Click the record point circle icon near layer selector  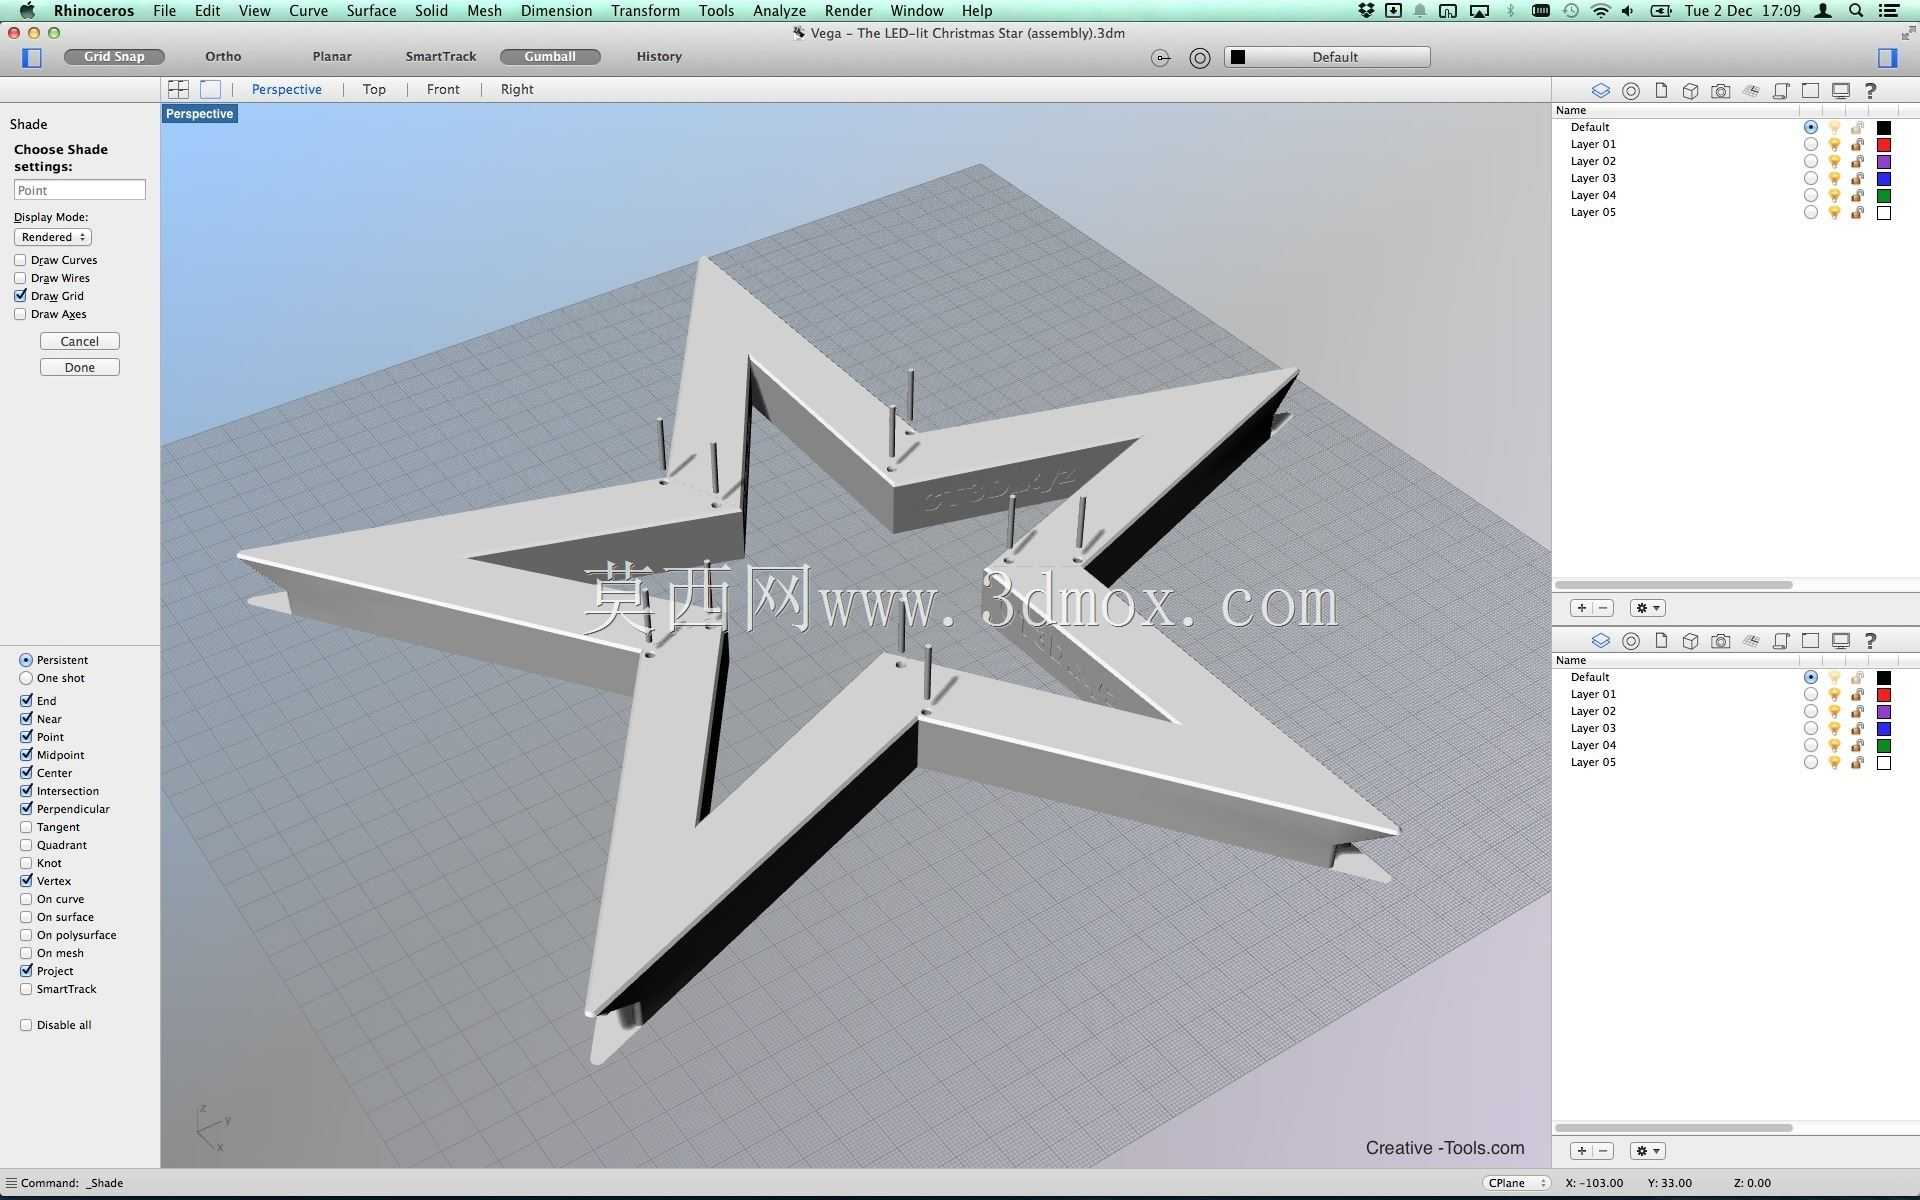coord(1160,58)
